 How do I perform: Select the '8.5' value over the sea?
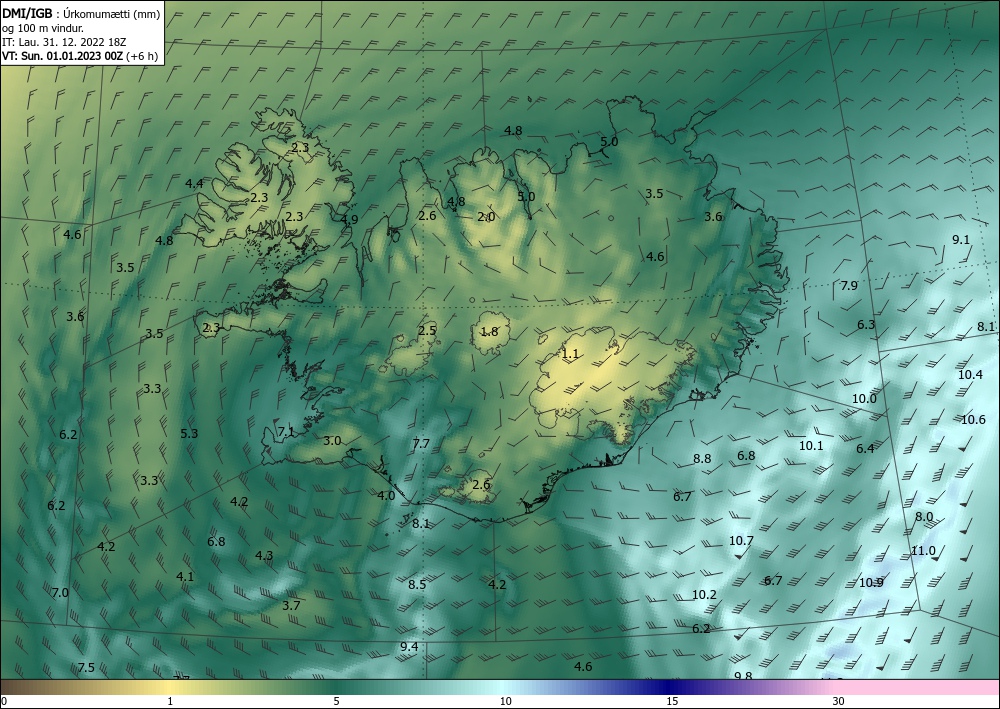tap(417, 585)
